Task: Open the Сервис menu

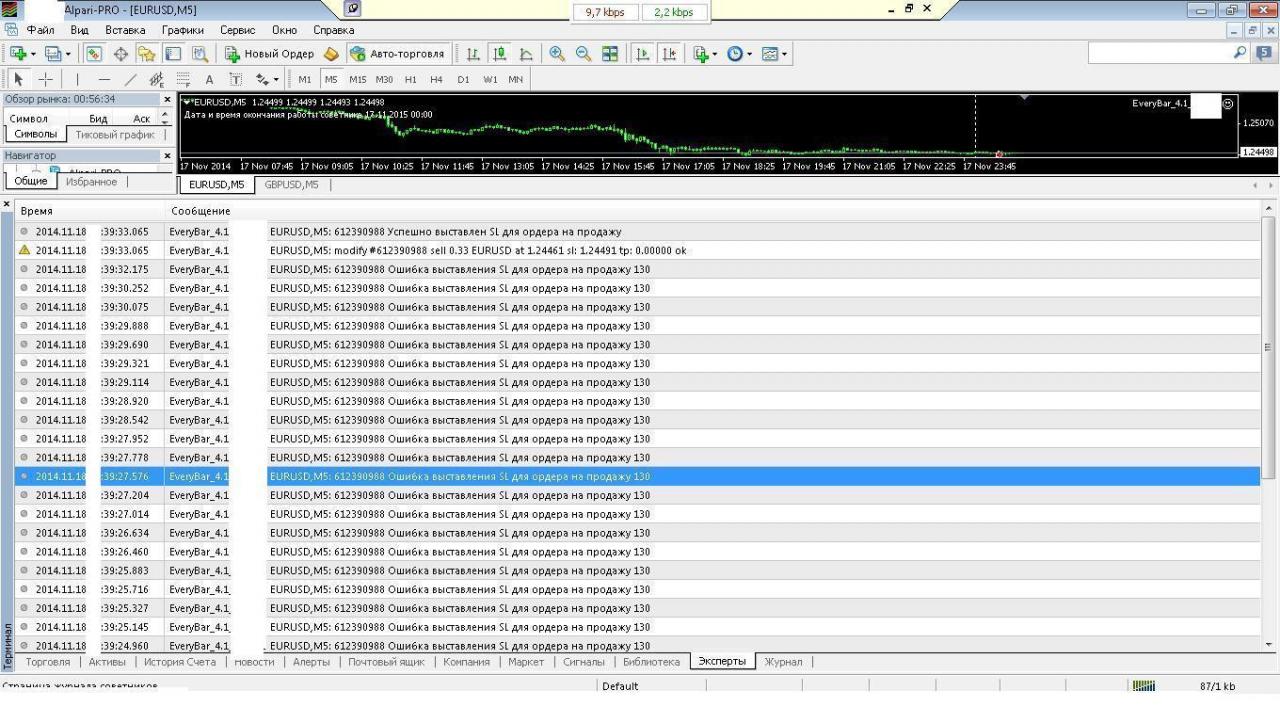Action: click(238, 30)
